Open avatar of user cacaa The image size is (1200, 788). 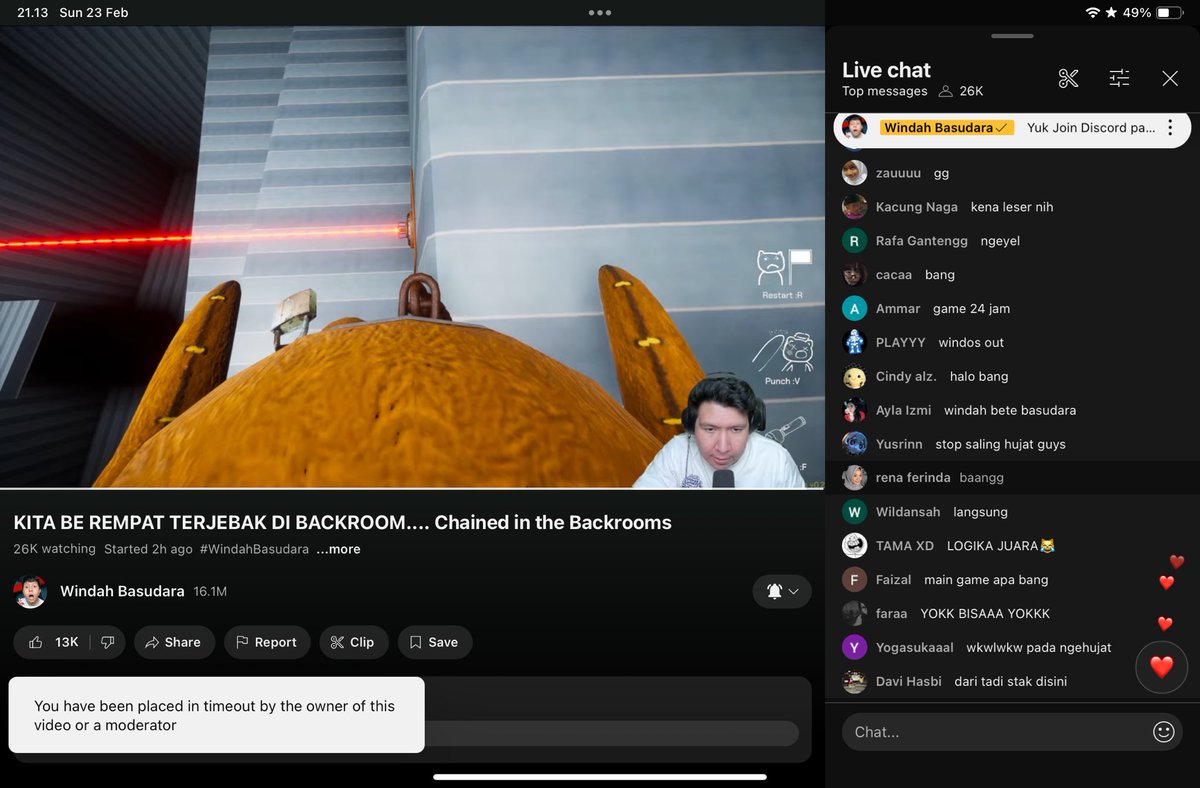tap(854, 275)
